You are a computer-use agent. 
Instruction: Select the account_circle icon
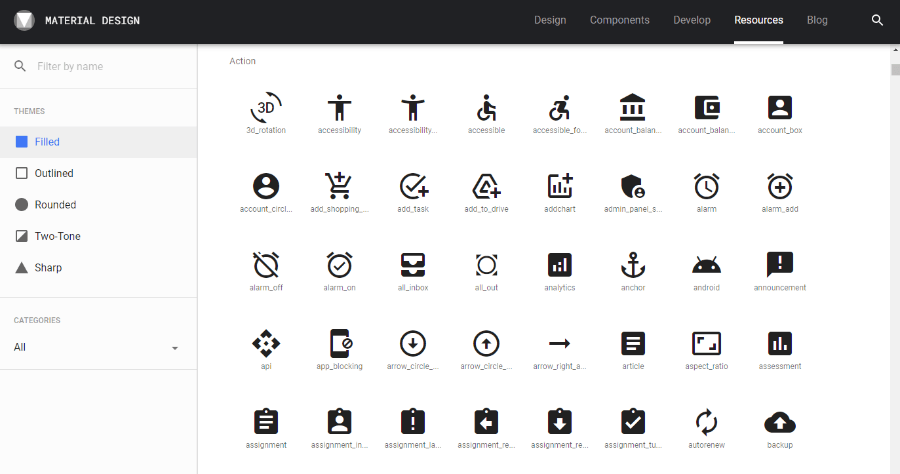click(266, 186)
